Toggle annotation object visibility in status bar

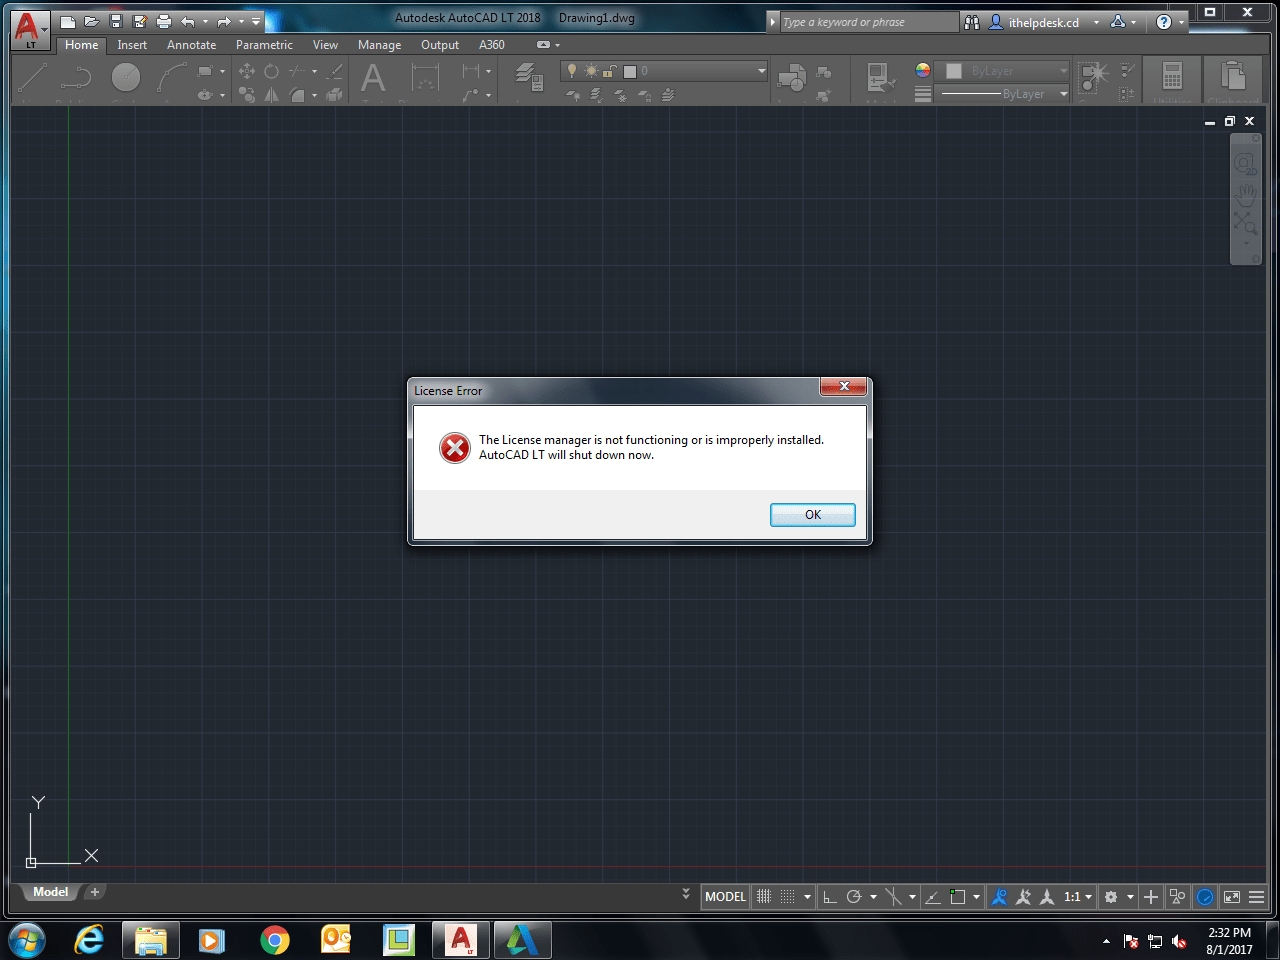tap(999, 897)
